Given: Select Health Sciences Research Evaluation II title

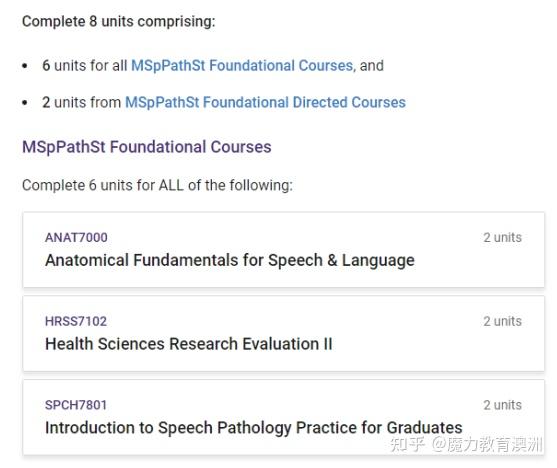Looking at the screenshot, I should tap(189, 344).
